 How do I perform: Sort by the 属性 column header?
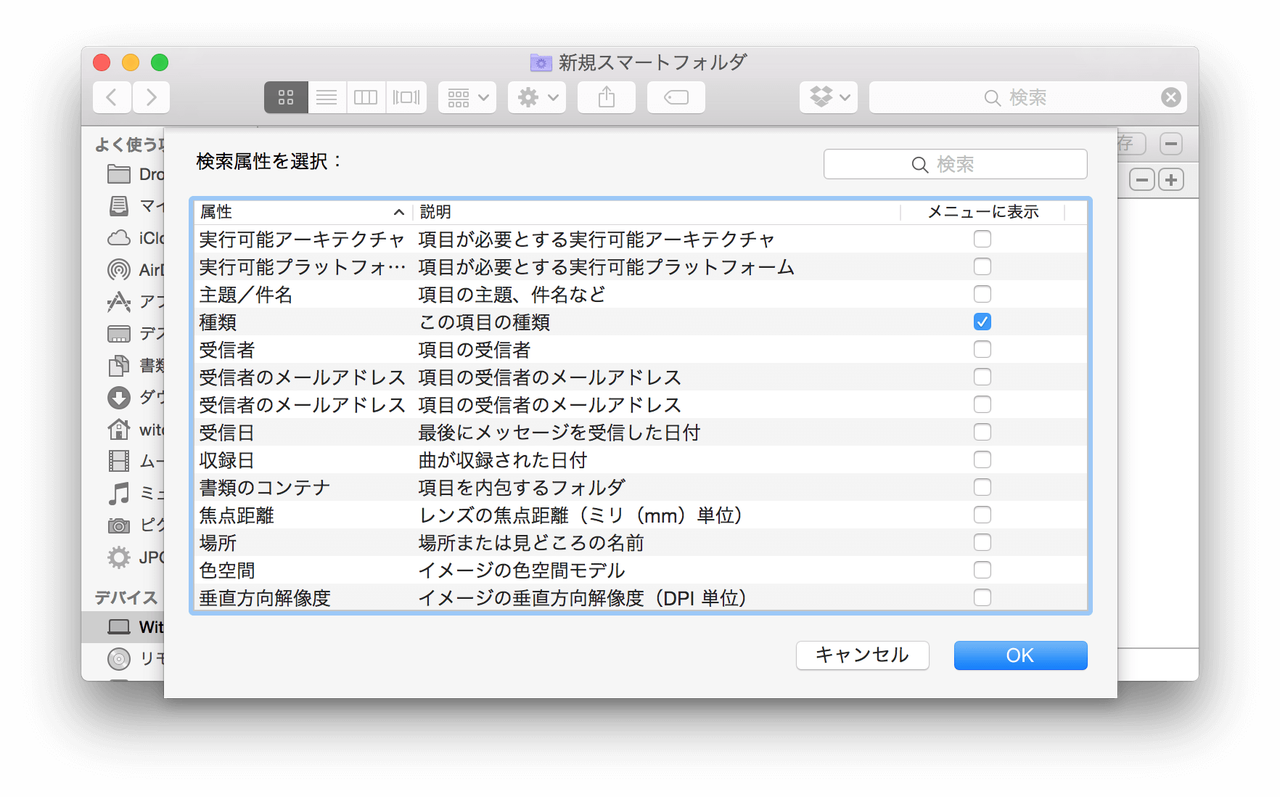pos(302,212)
